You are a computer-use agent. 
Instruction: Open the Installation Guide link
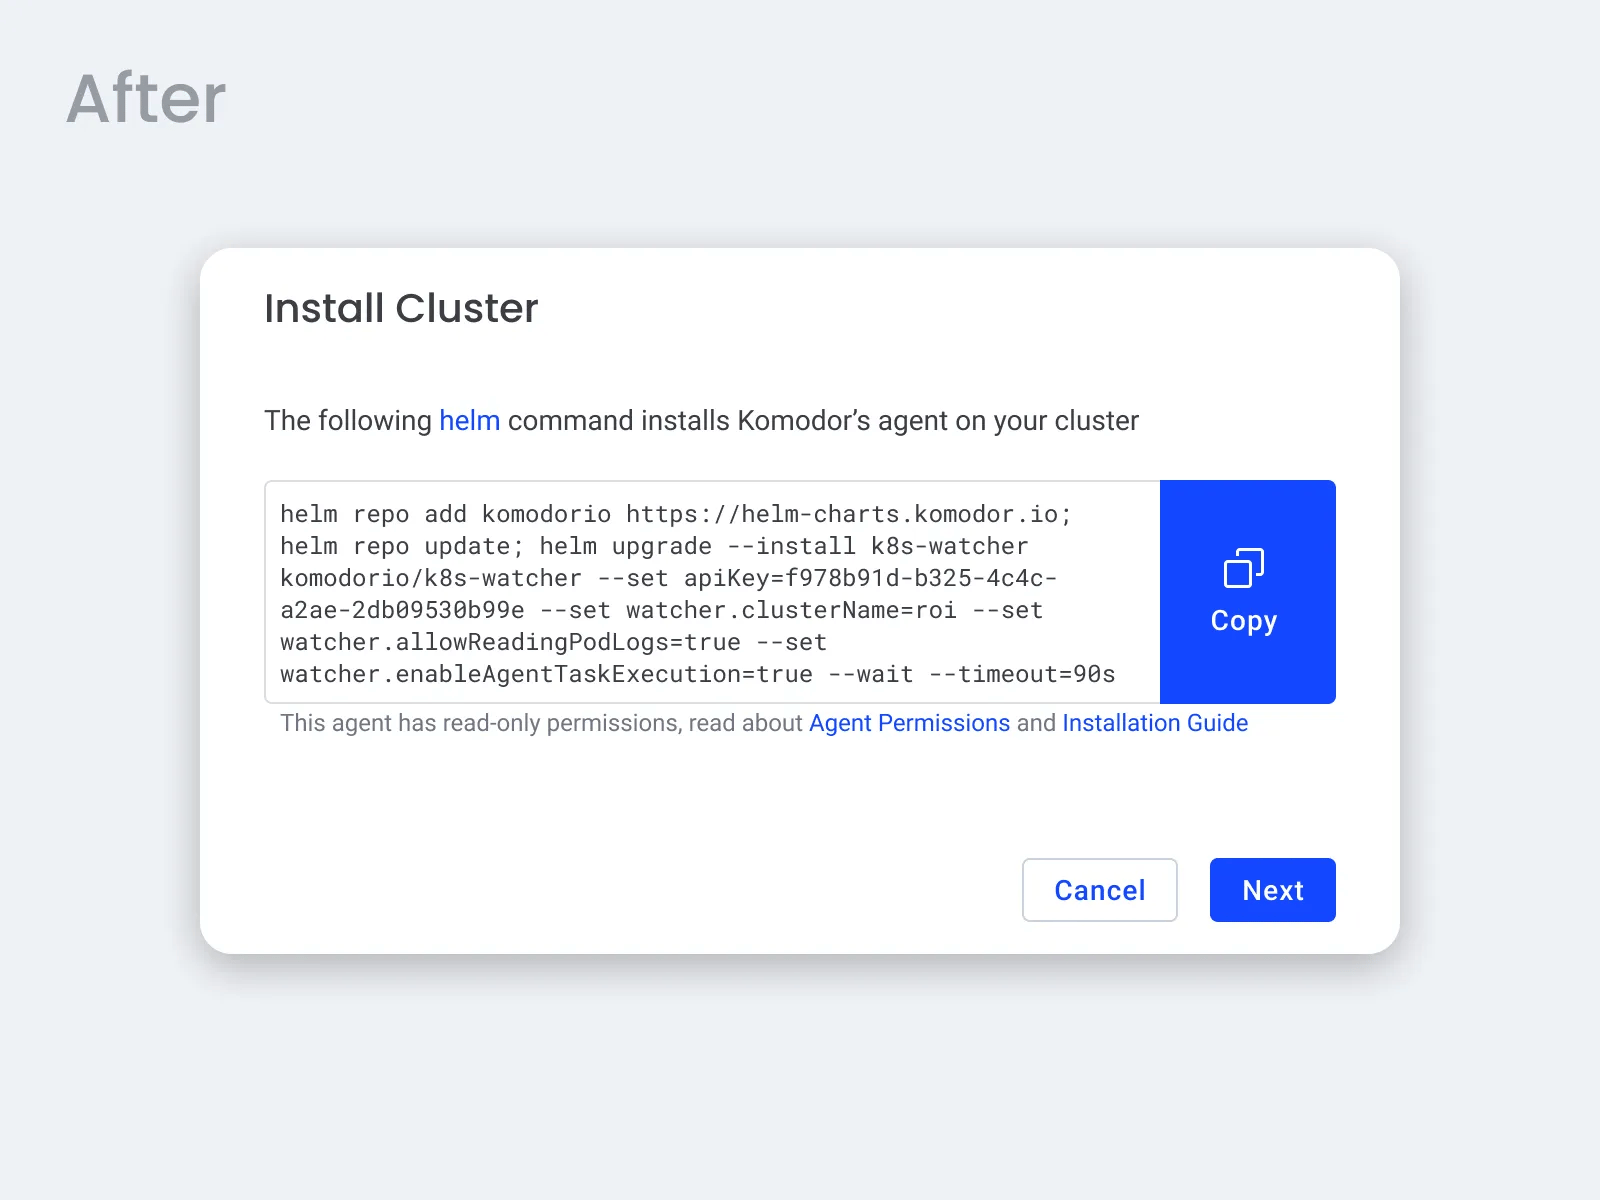pos(1155,723)
